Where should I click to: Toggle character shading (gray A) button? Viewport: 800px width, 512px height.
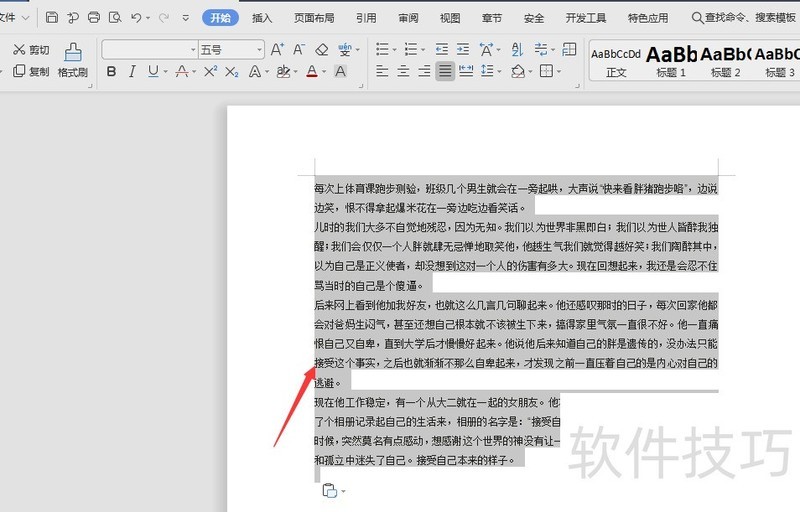click(x=340, y=71)
